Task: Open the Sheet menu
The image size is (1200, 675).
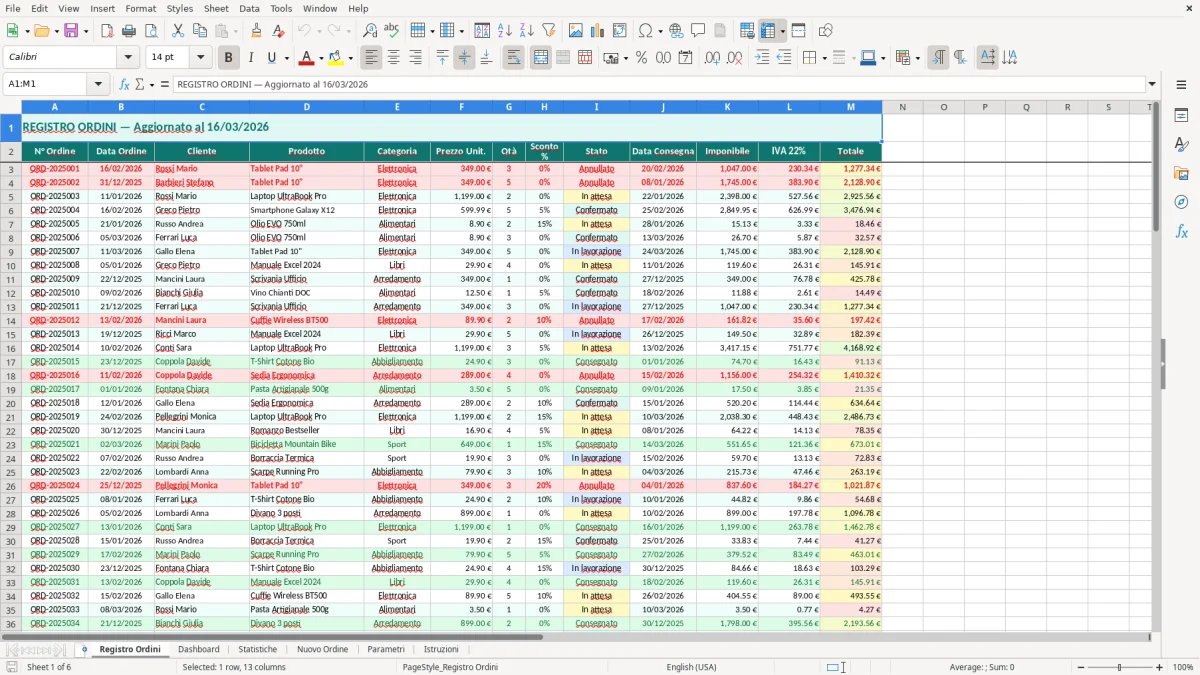Action: [216, 8]
